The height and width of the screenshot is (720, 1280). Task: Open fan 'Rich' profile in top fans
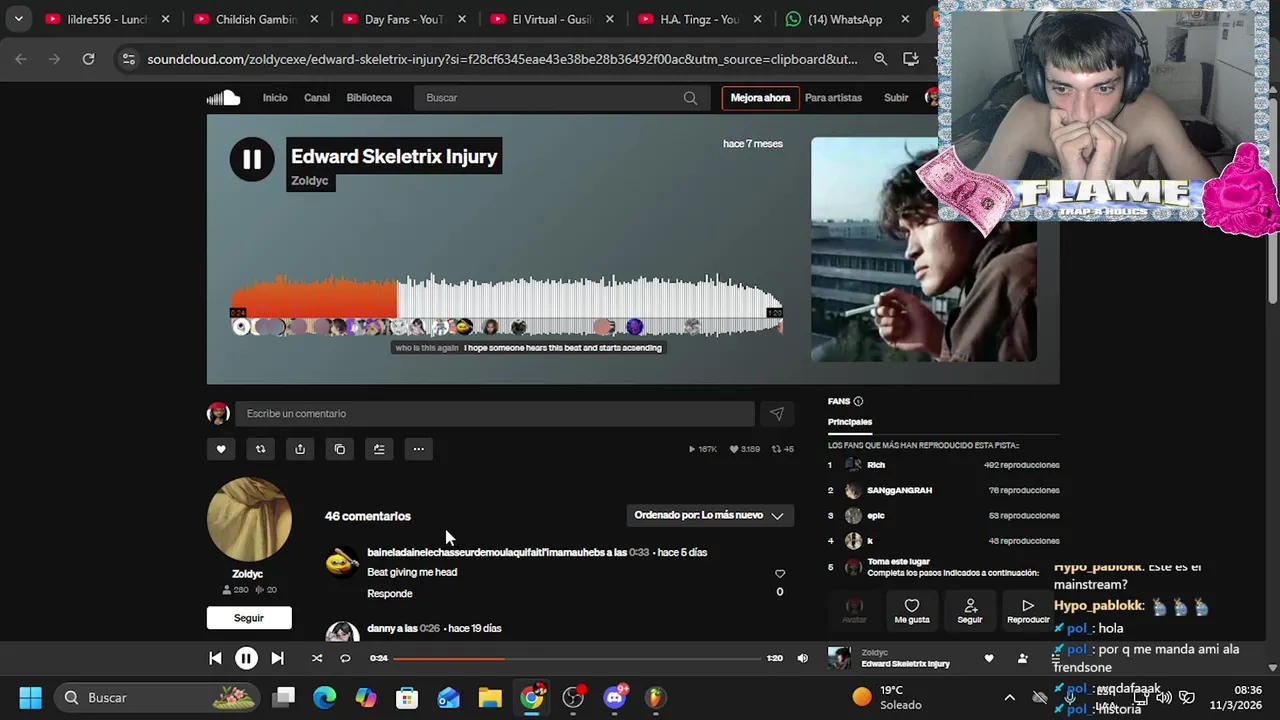tap(876, 465)
